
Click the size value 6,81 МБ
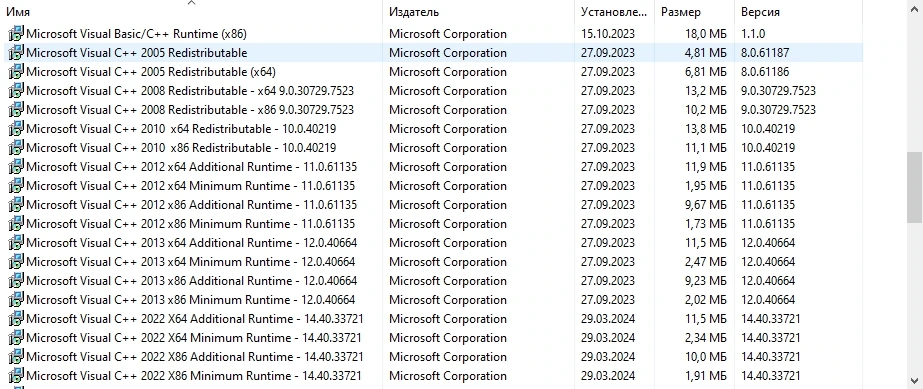pos(706,72)
